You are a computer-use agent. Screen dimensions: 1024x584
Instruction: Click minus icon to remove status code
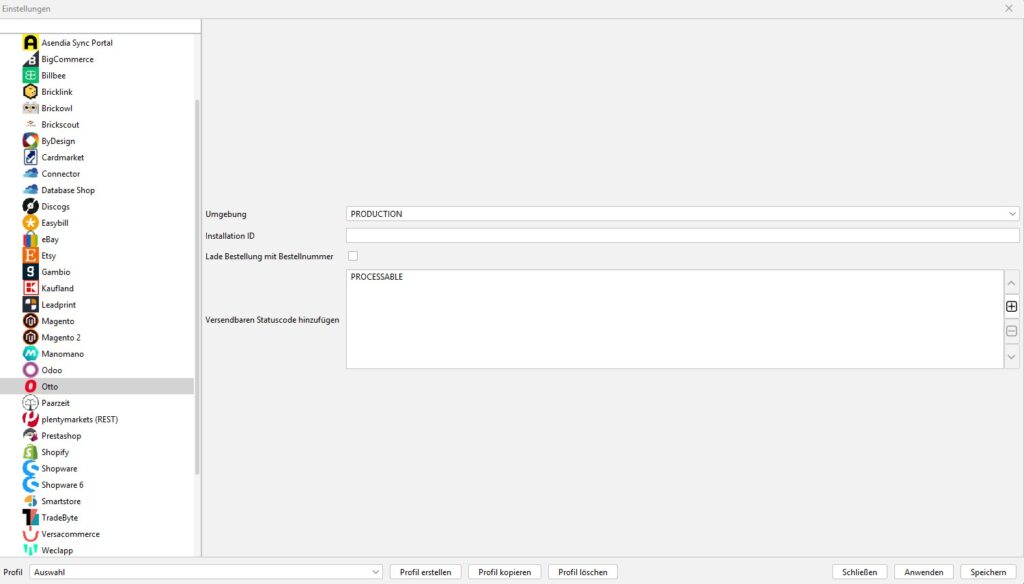(1011, 331)
